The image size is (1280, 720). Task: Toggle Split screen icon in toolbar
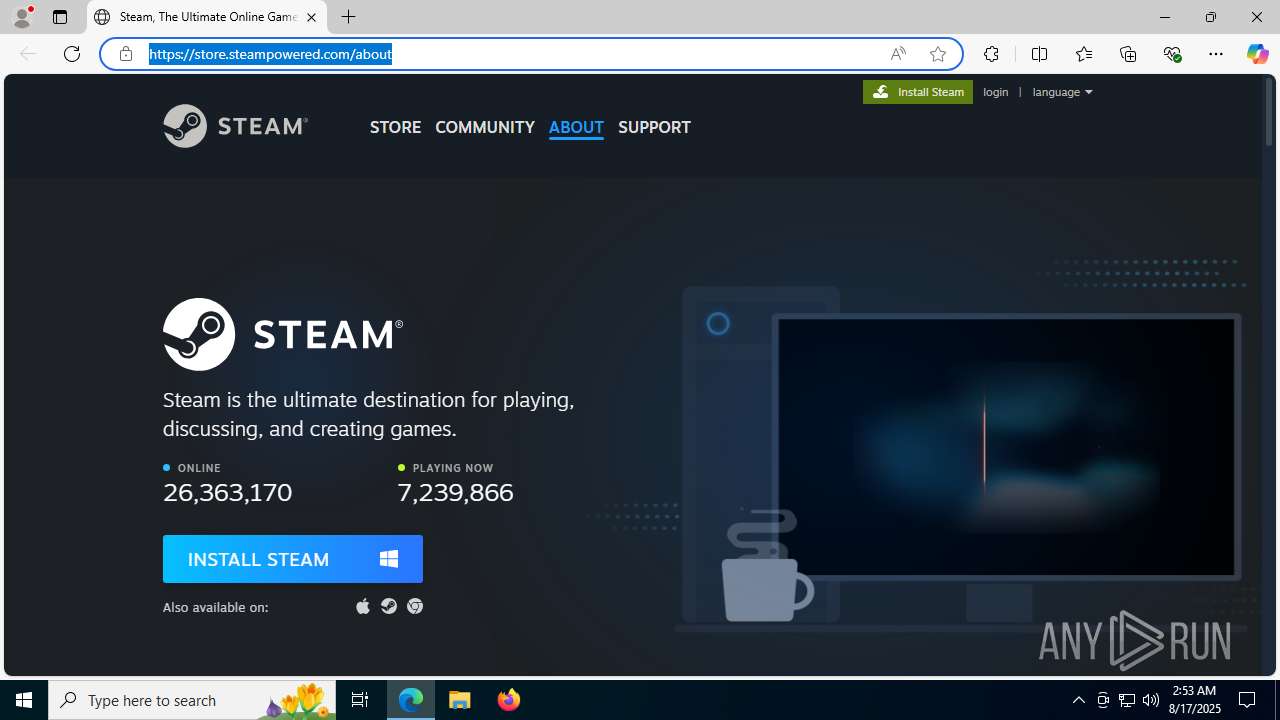click(1039, 54)
